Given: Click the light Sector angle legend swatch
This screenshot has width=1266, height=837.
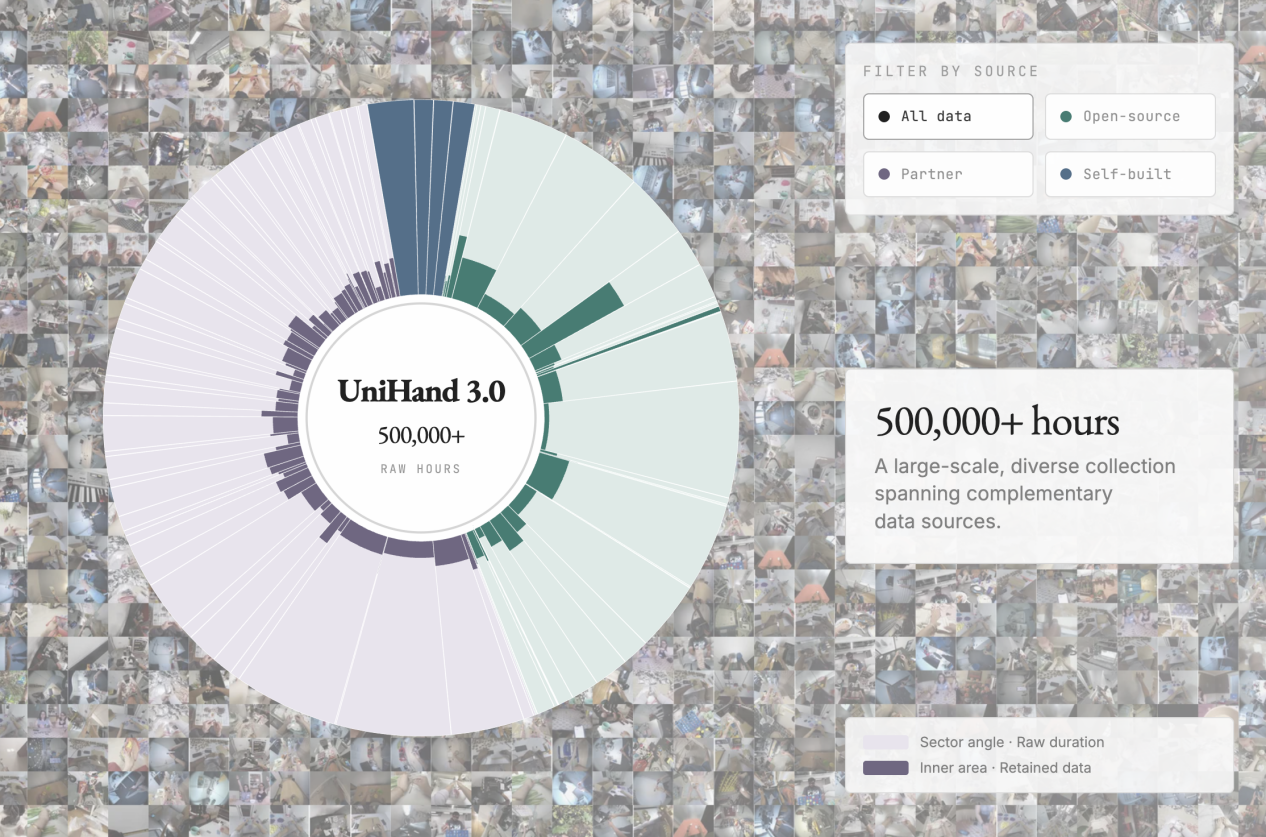Looking at the screenshot, I should (886, 742).
